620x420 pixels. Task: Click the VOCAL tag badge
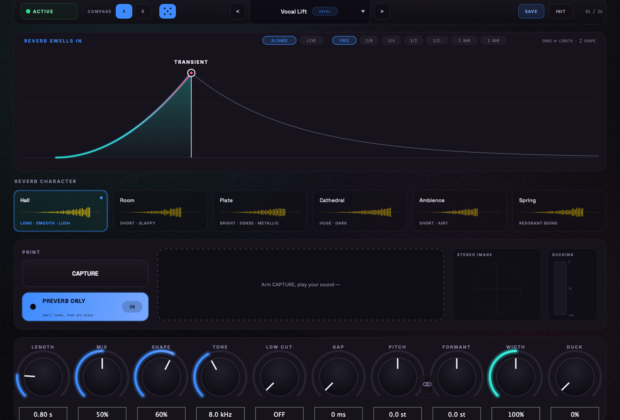click(x=325, y=11)
